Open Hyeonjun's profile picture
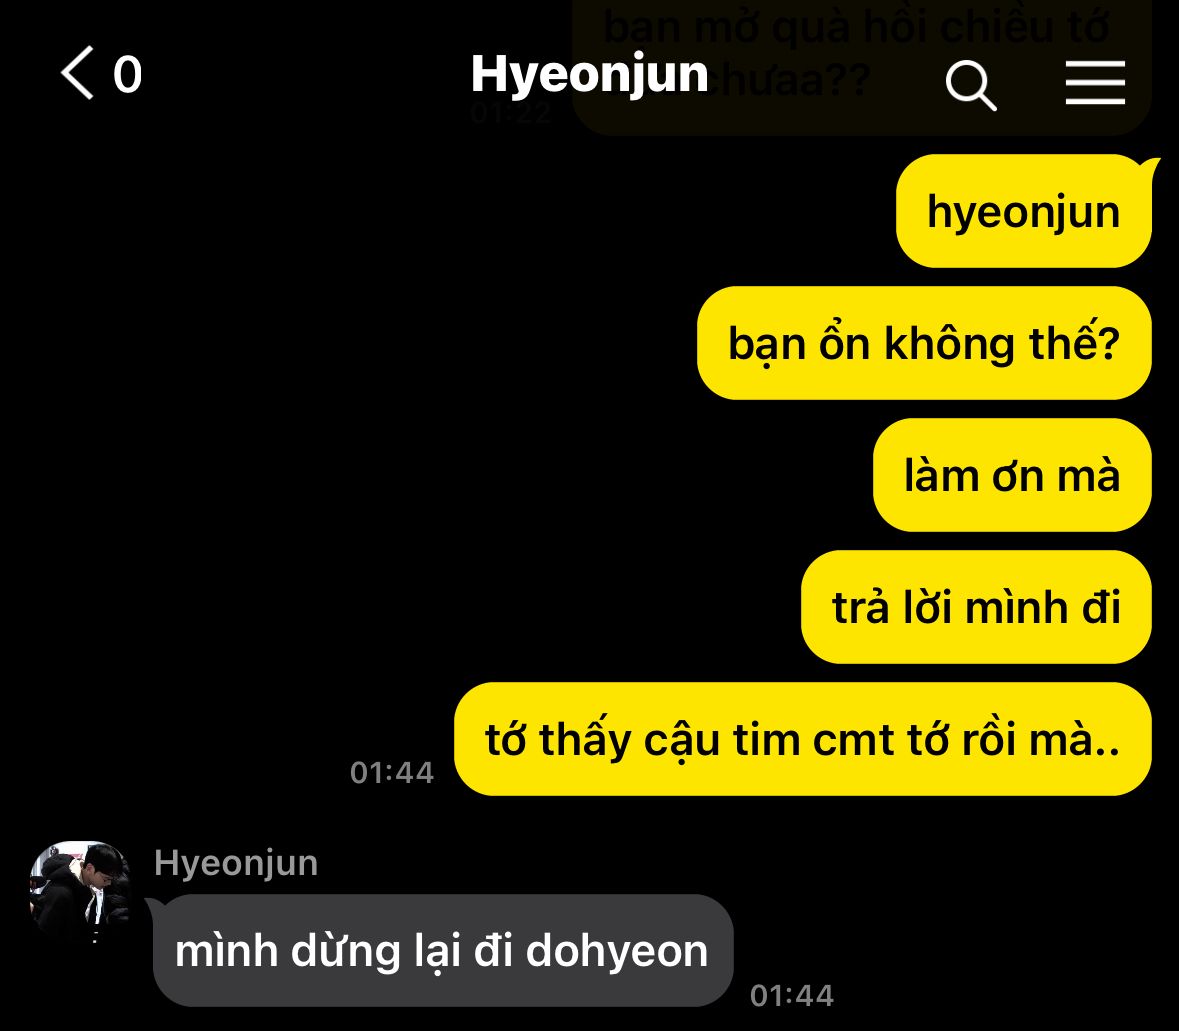1179x1031 pixels. 80,892
